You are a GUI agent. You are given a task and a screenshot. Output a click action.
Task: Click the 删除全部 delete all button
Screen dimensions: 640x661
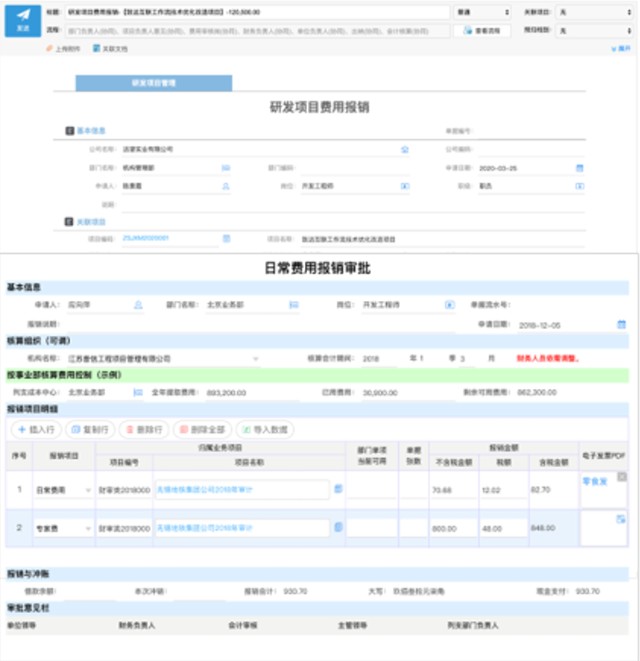coord(202,430)
